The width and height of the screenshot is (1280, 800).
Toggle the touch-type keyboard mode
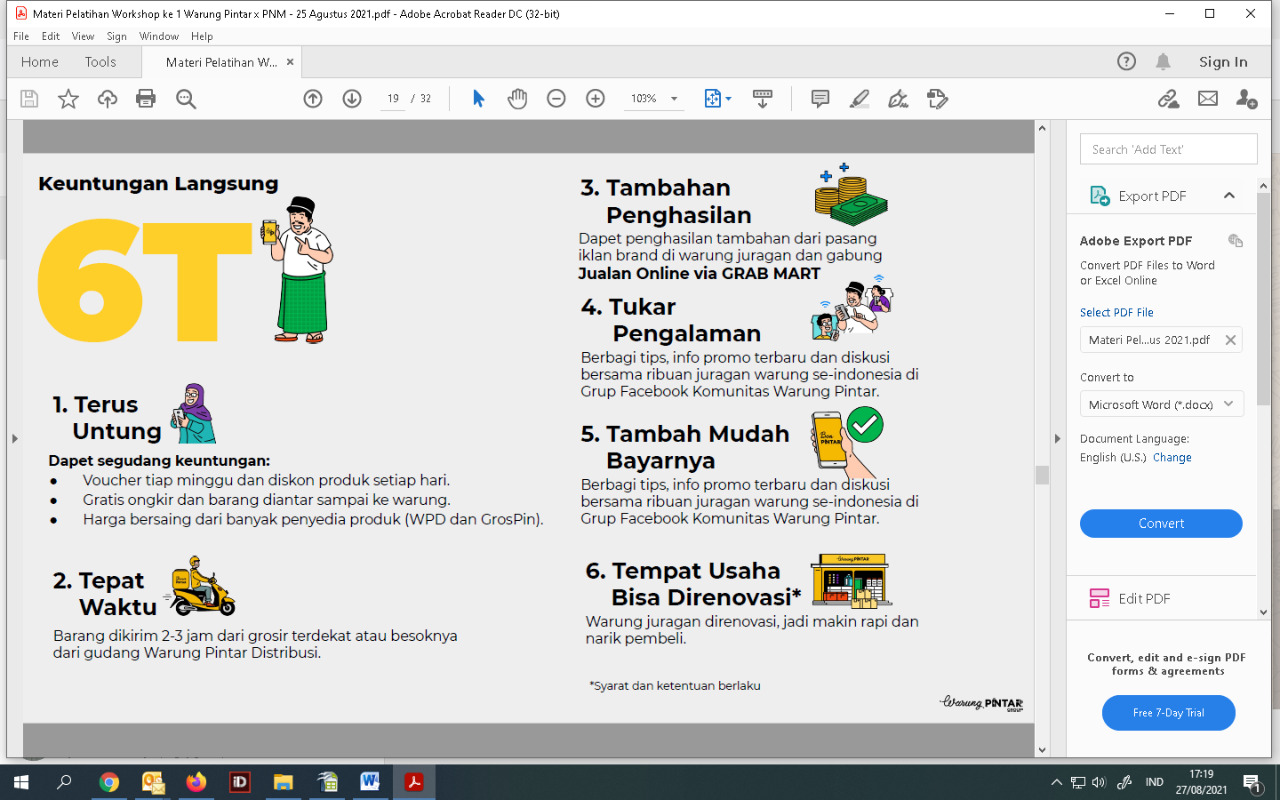click(763, 98)
